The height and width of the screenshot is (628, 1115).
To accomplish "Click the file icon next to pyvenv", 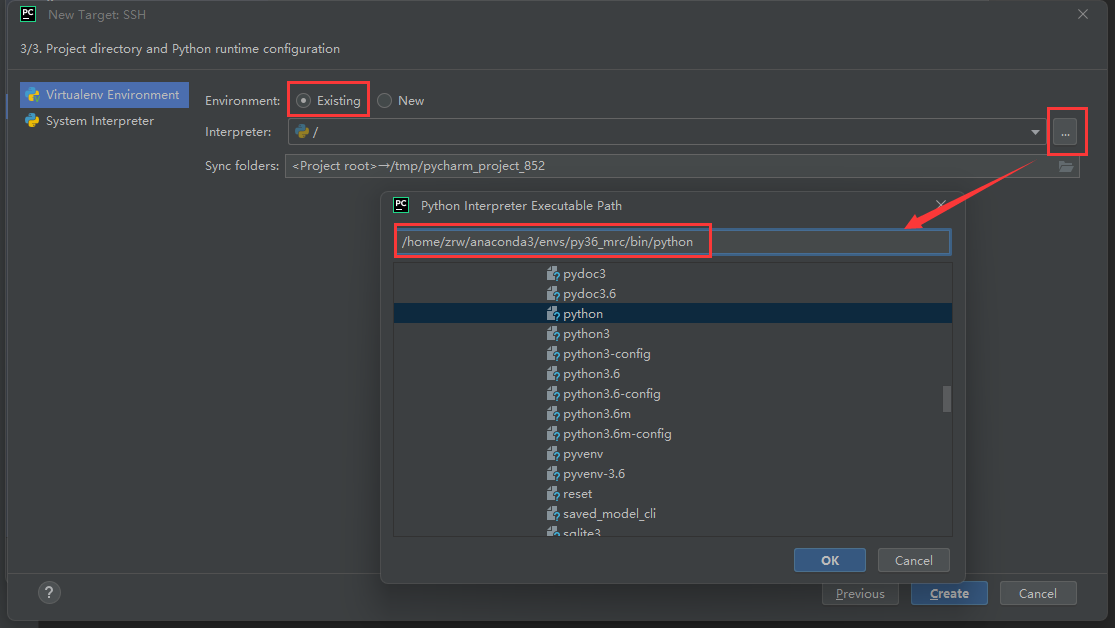I will coord(552,454).
